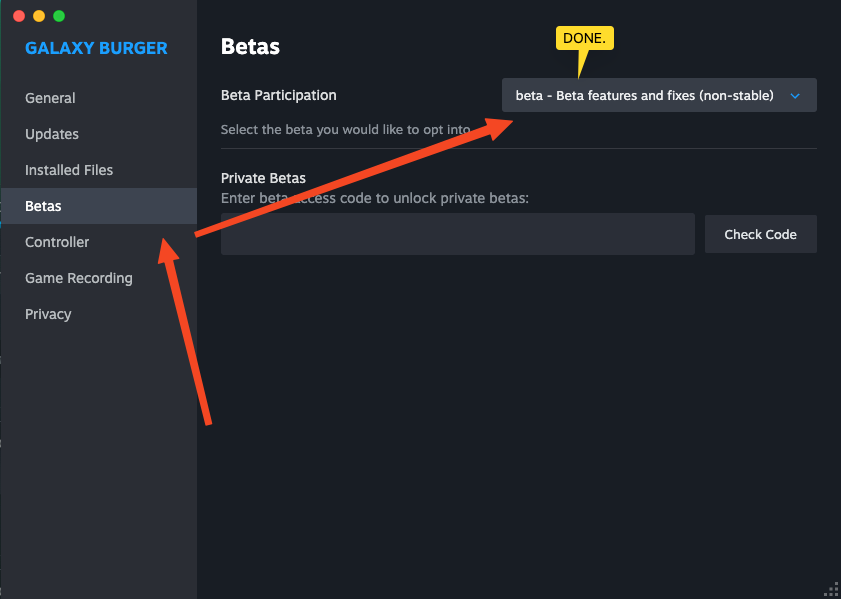The width and height of the screenshot is (841, 599).
Task: Click the Private Betas heading text
Action: pyautogui.click(x=263, y=178)
